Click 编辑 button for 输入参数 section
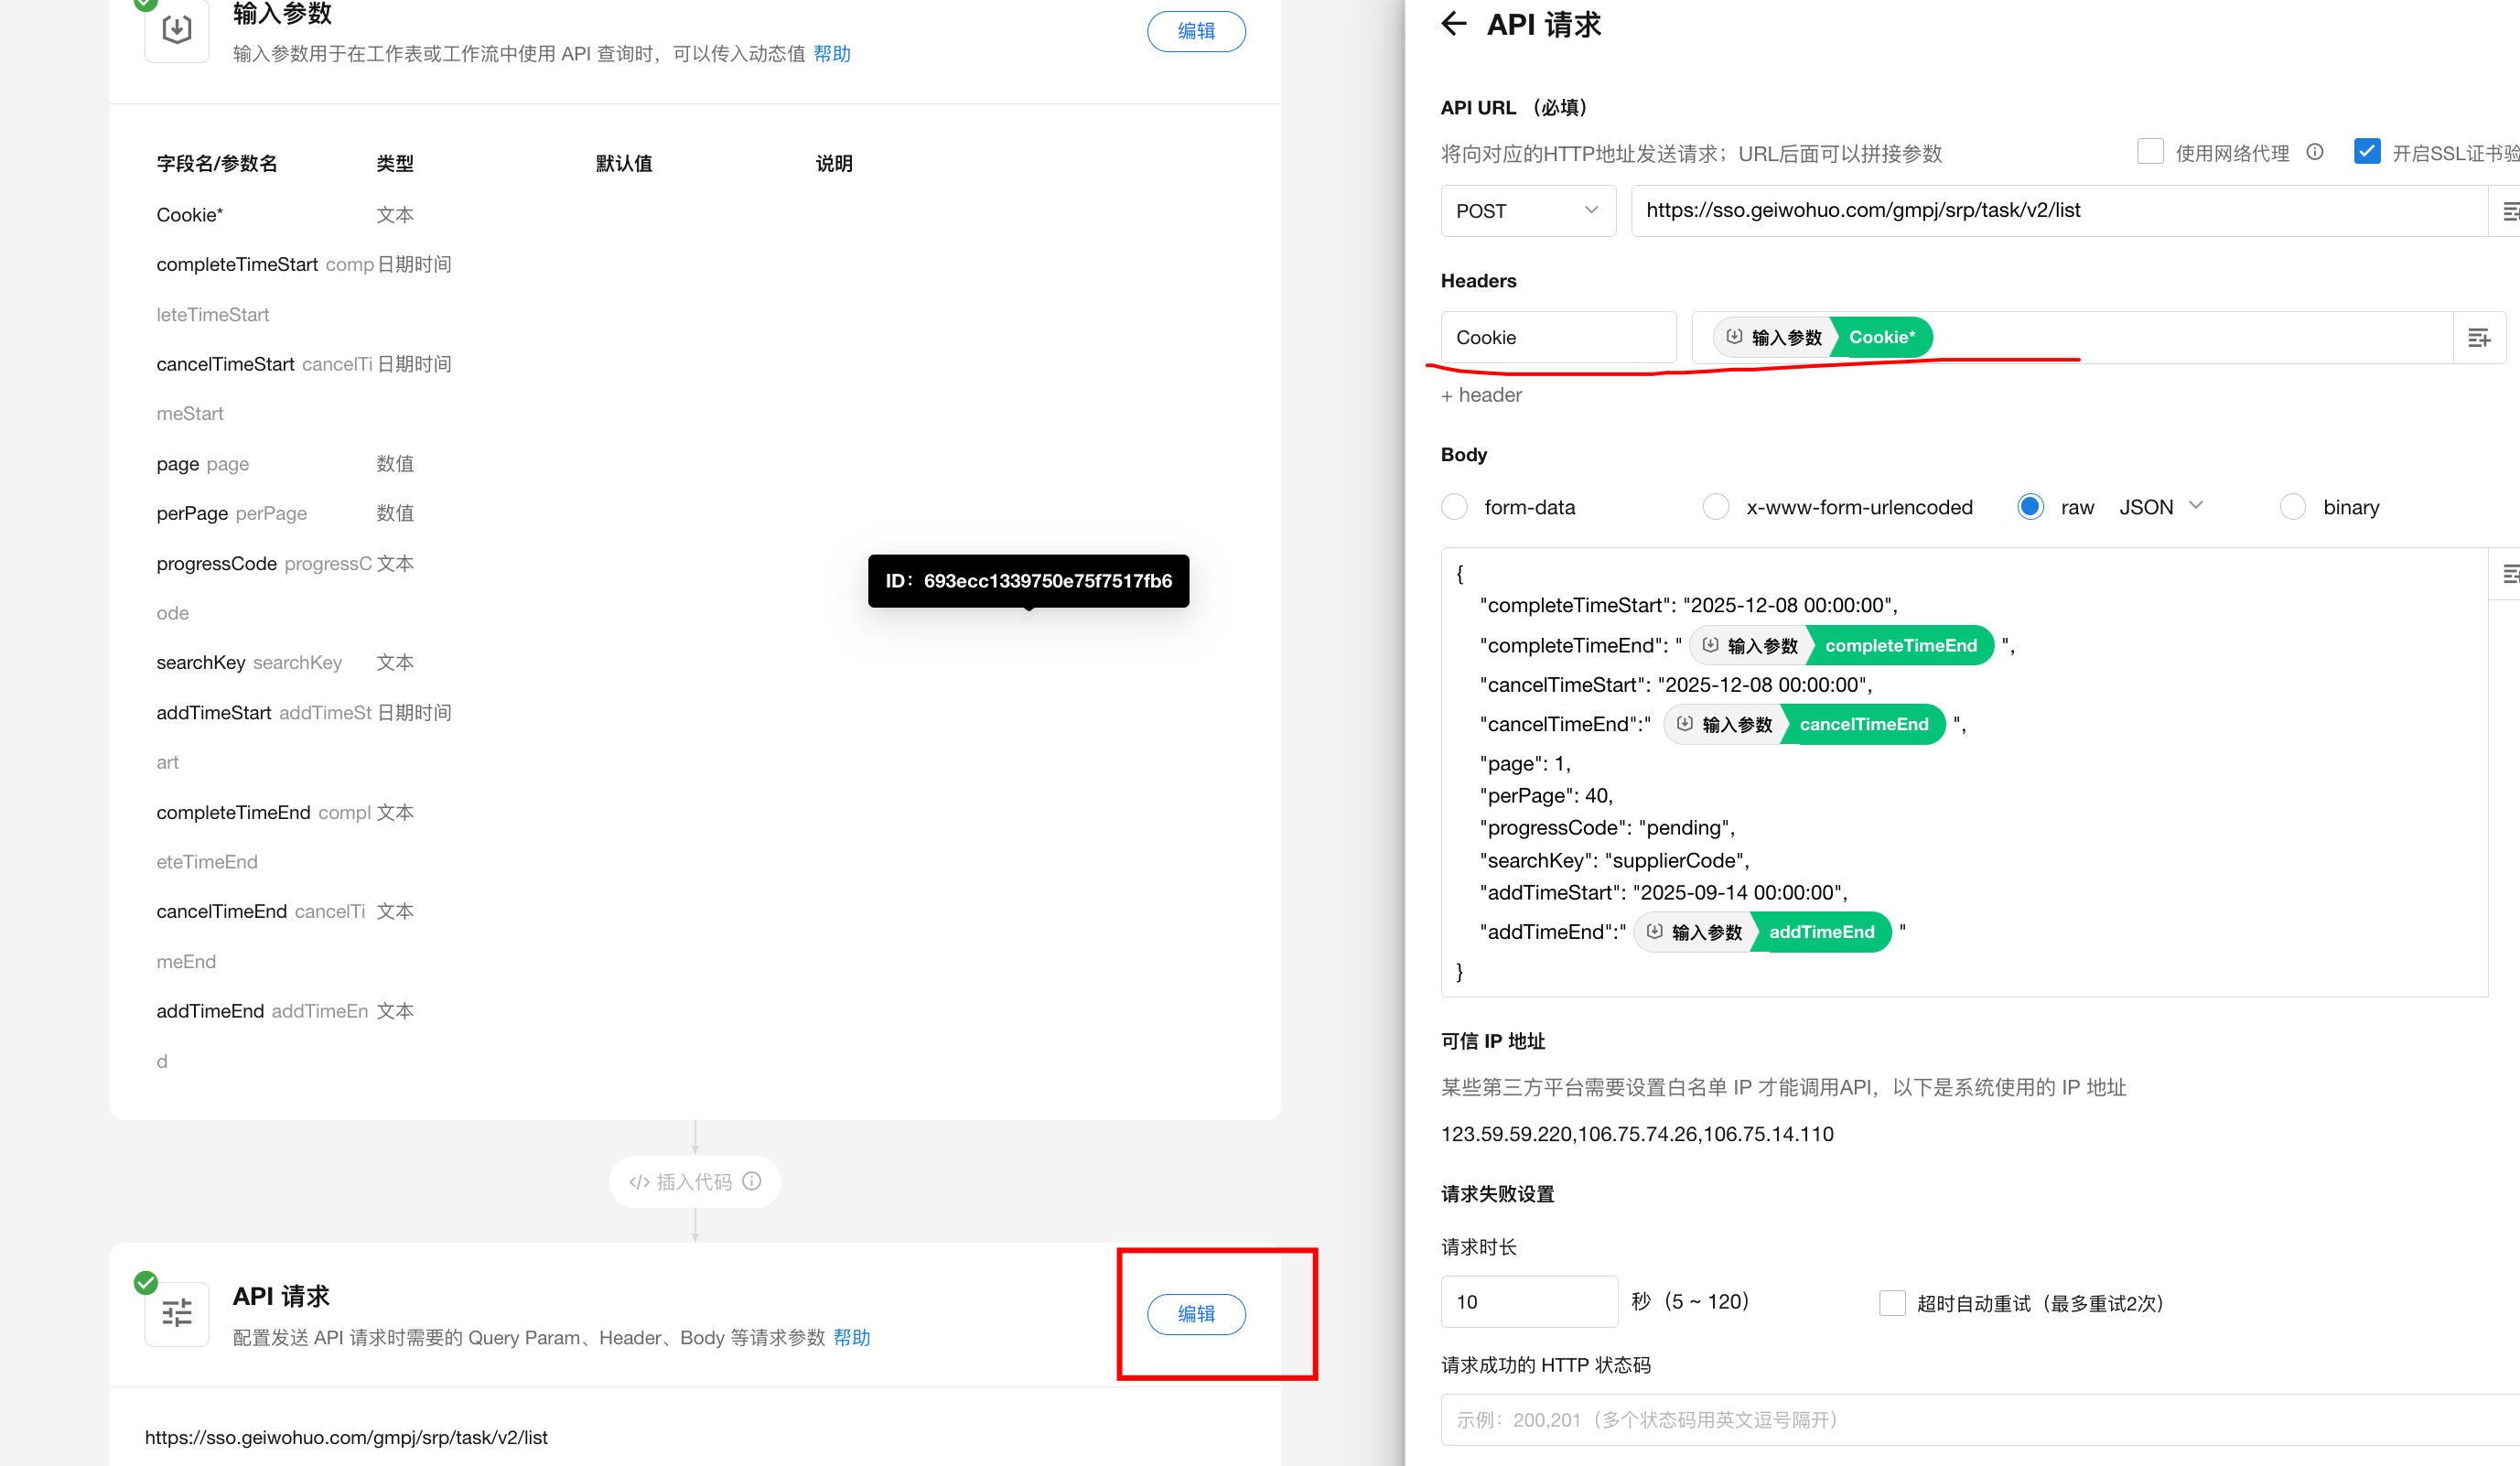Screen dimensions: 2520x1466 click(1196, 31)
